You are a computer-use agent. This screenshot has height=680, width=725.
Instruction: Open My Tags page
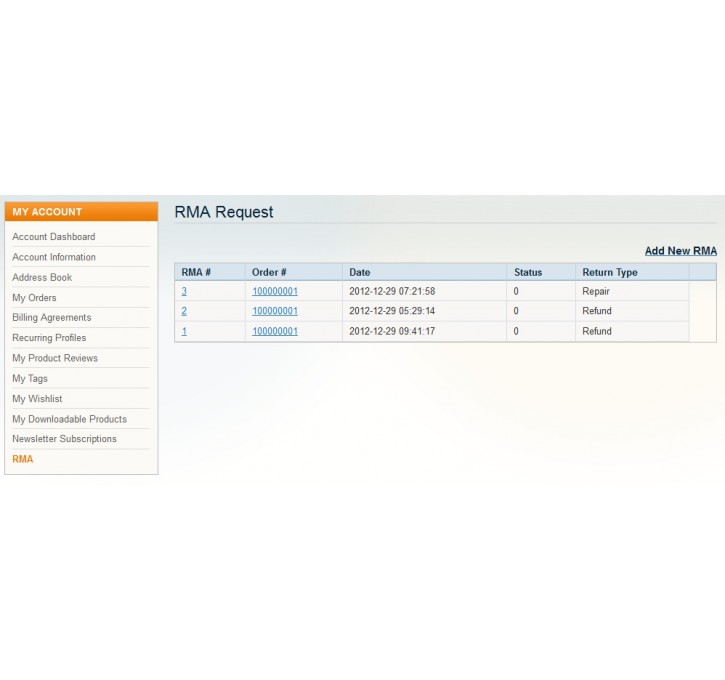[30, 379]
